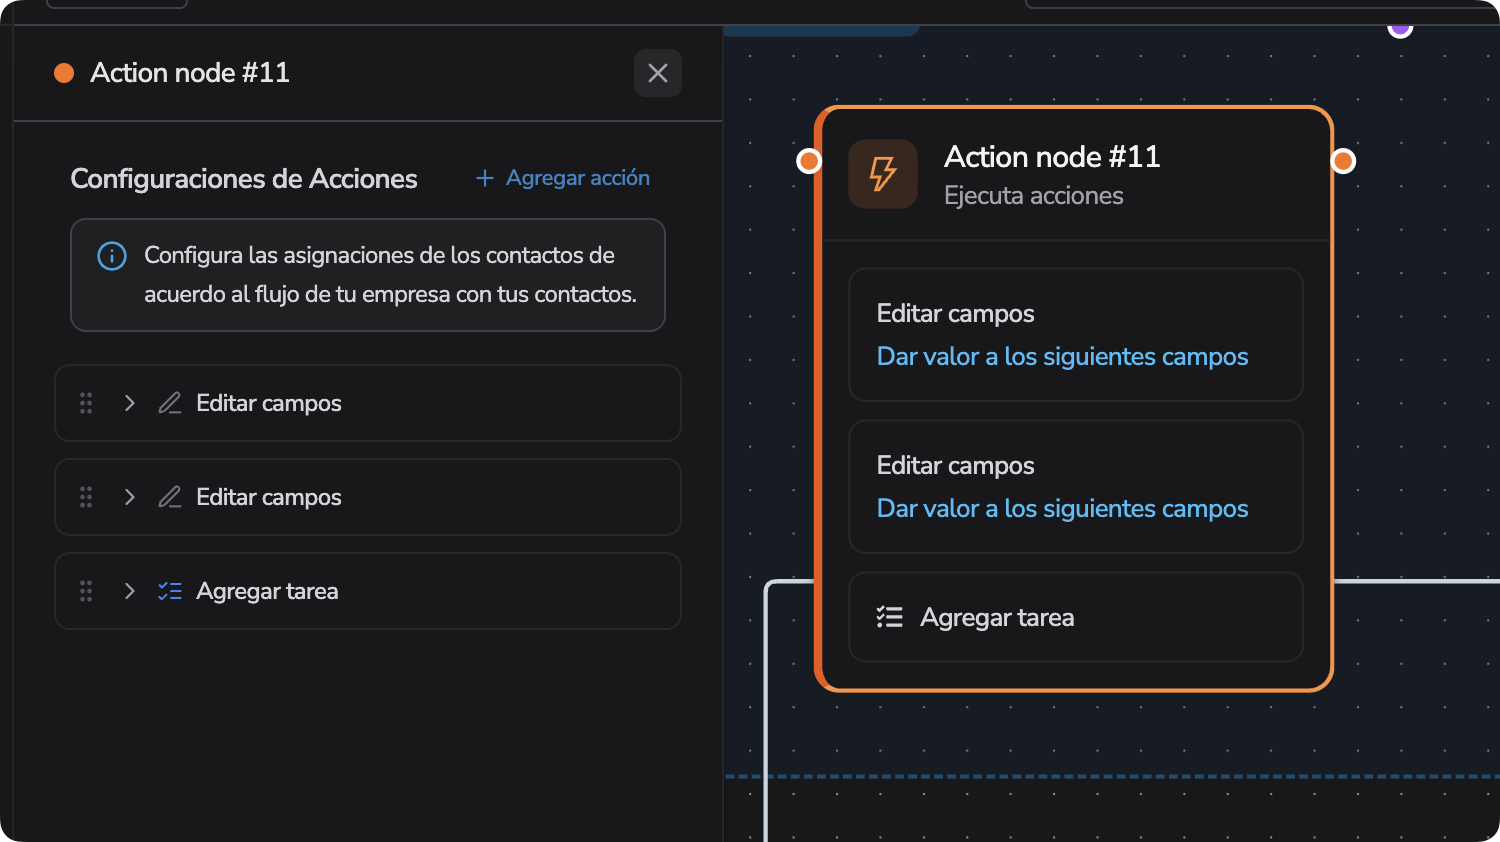Viewport: 1500px width, 842px height.
Task: Add a new action with Agregar acción
Action: [x=563, y=178]
